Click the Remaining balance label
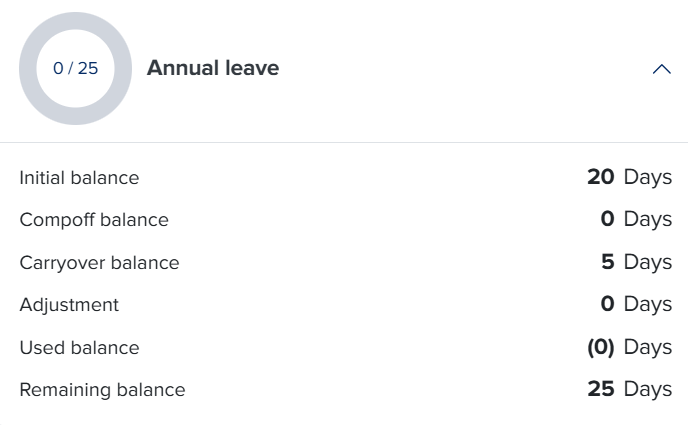 pyautogui.click(x=102, y=390)
